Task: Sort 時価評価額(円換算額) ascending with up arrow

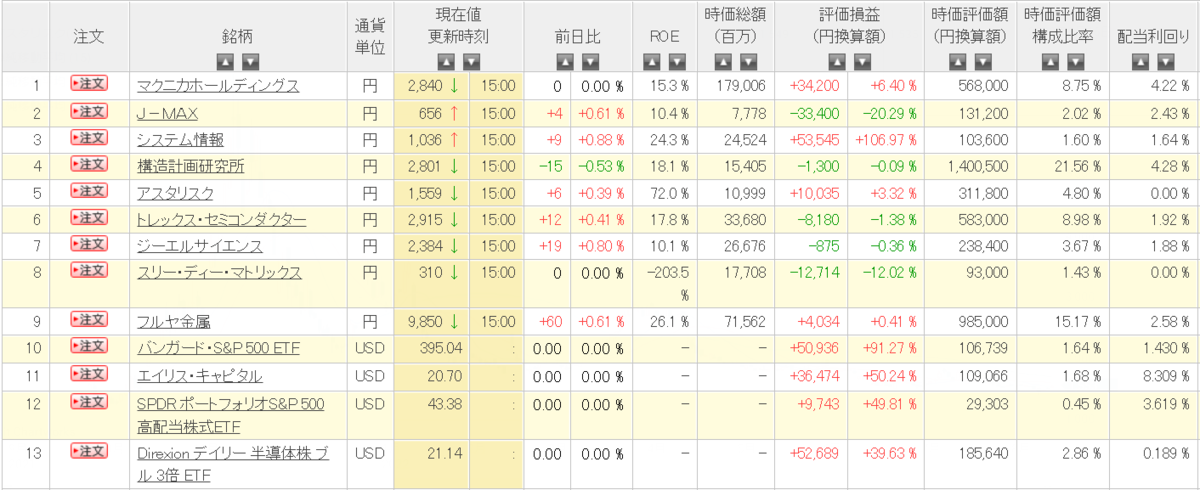Action: pos(957,61)
